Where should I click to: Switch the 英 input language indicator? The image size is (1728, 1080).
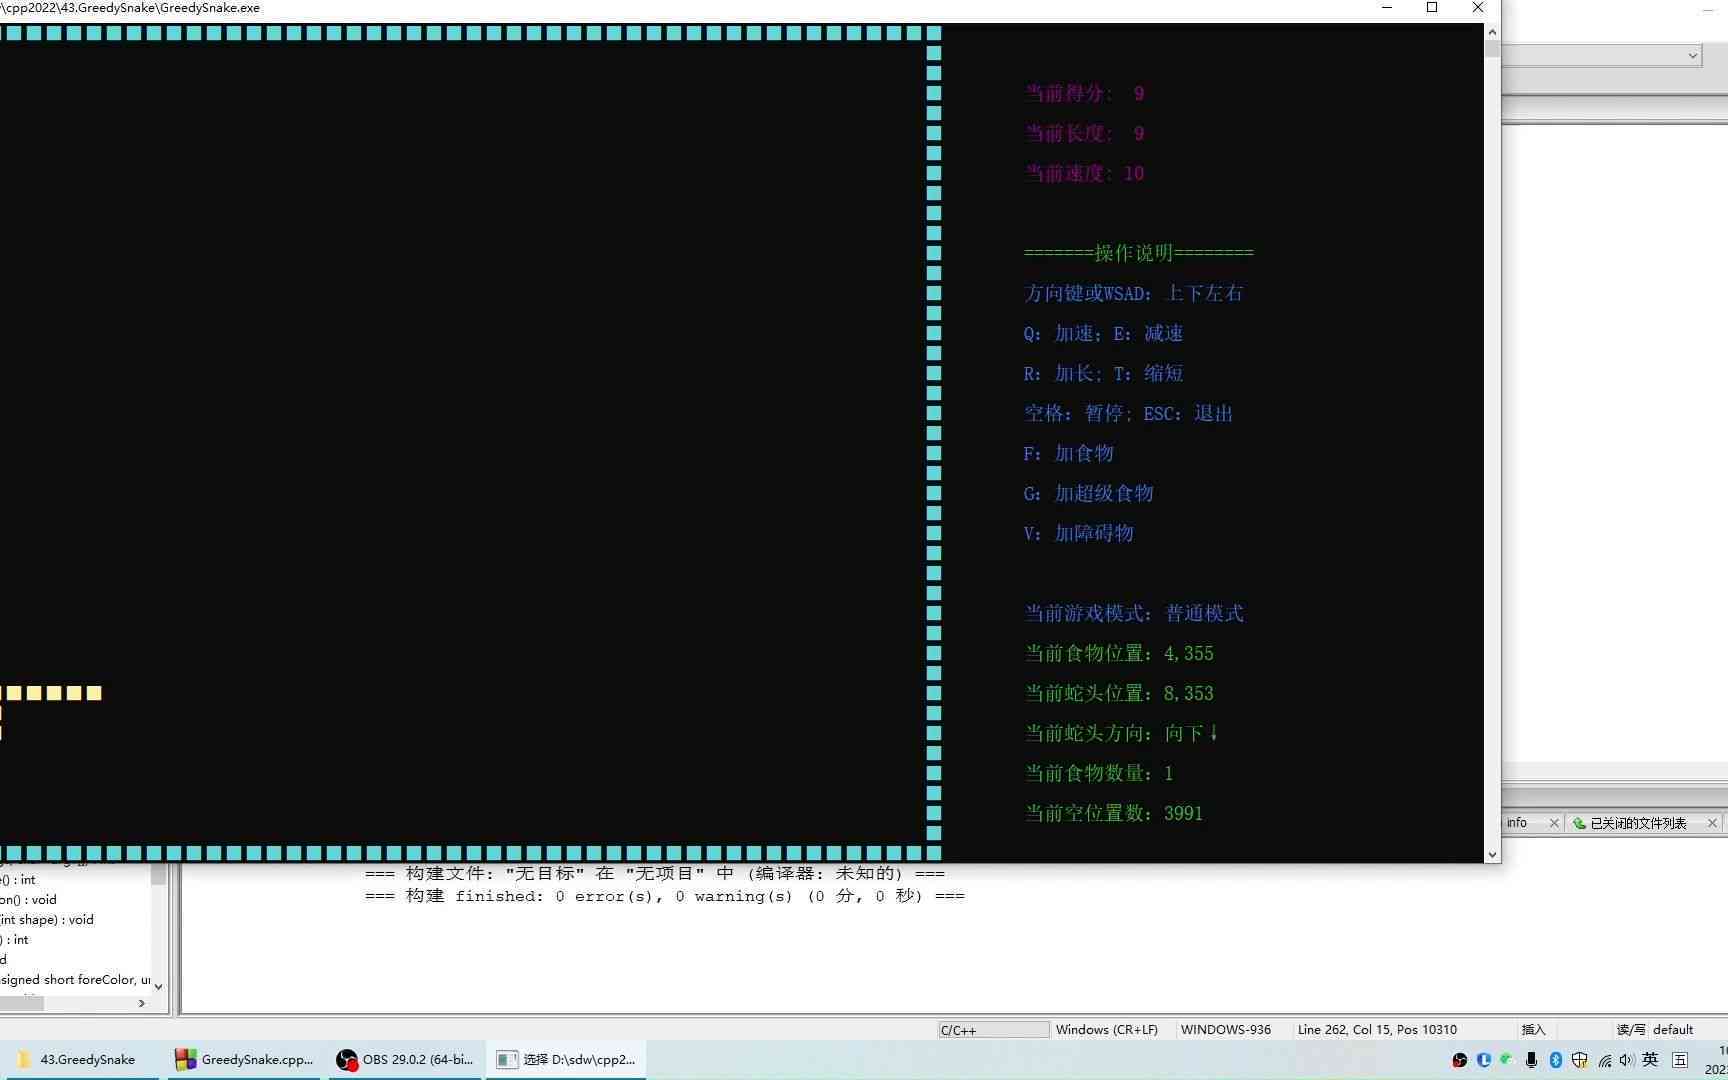pyautogui.click(x=1650, y=1060)
